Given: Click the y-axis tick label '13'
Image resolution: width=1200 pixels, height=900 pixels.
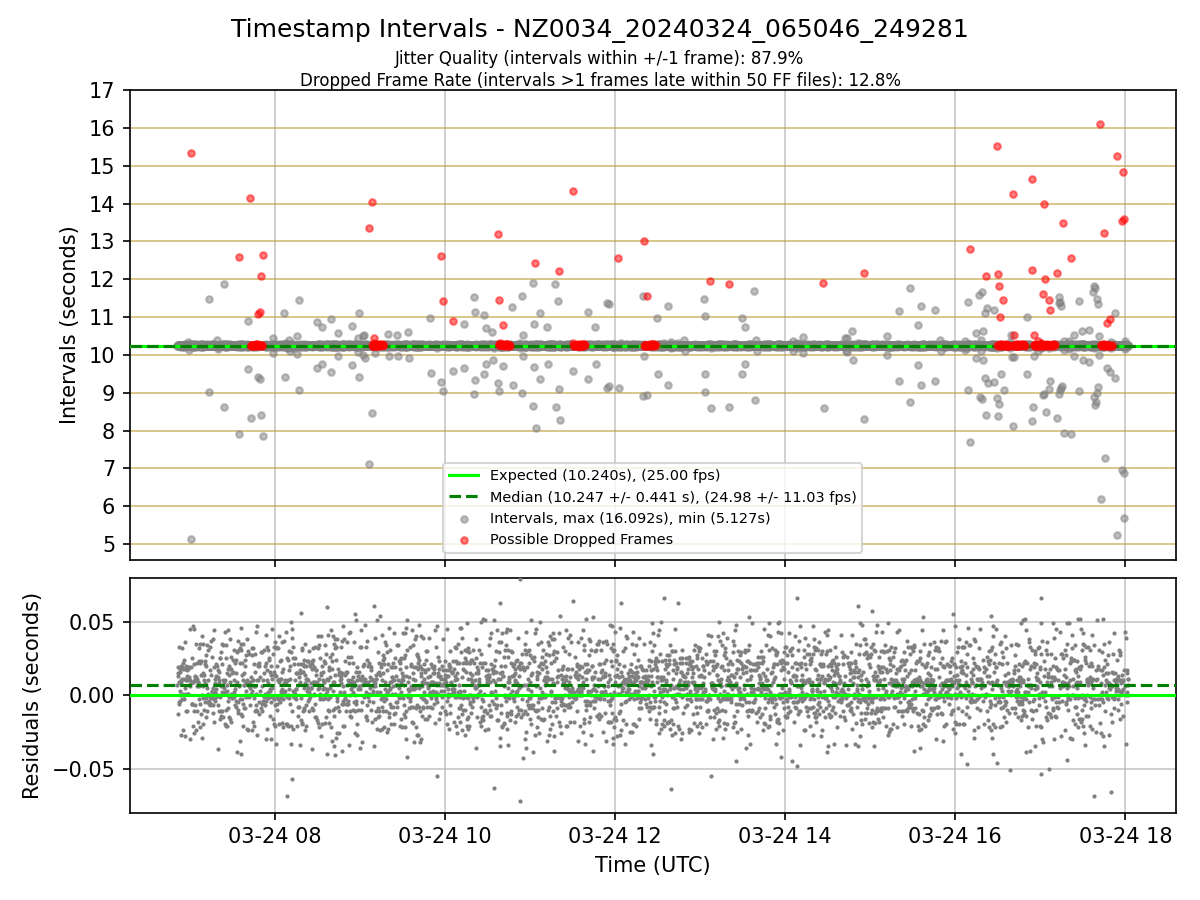Looking at the screenshot, I should pyautogui.click(x=103, y=241).
